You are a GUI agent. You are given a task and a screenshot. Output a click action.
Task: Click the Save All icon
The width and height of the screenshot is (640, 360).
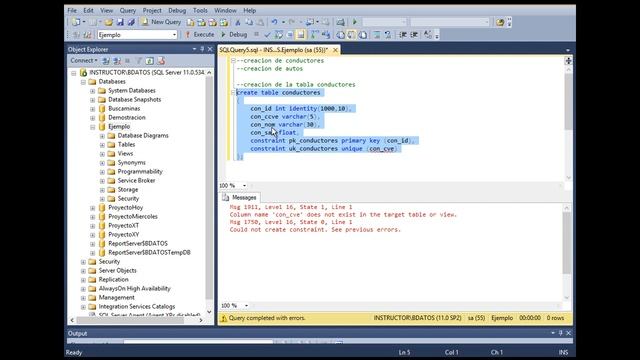coord(131,22)
